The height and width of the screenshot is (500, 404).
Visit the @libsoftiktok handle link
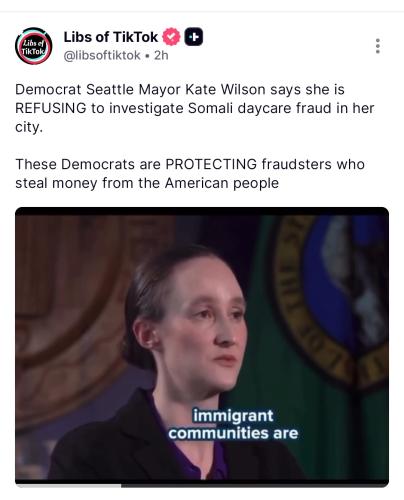(x=102, y=55)
